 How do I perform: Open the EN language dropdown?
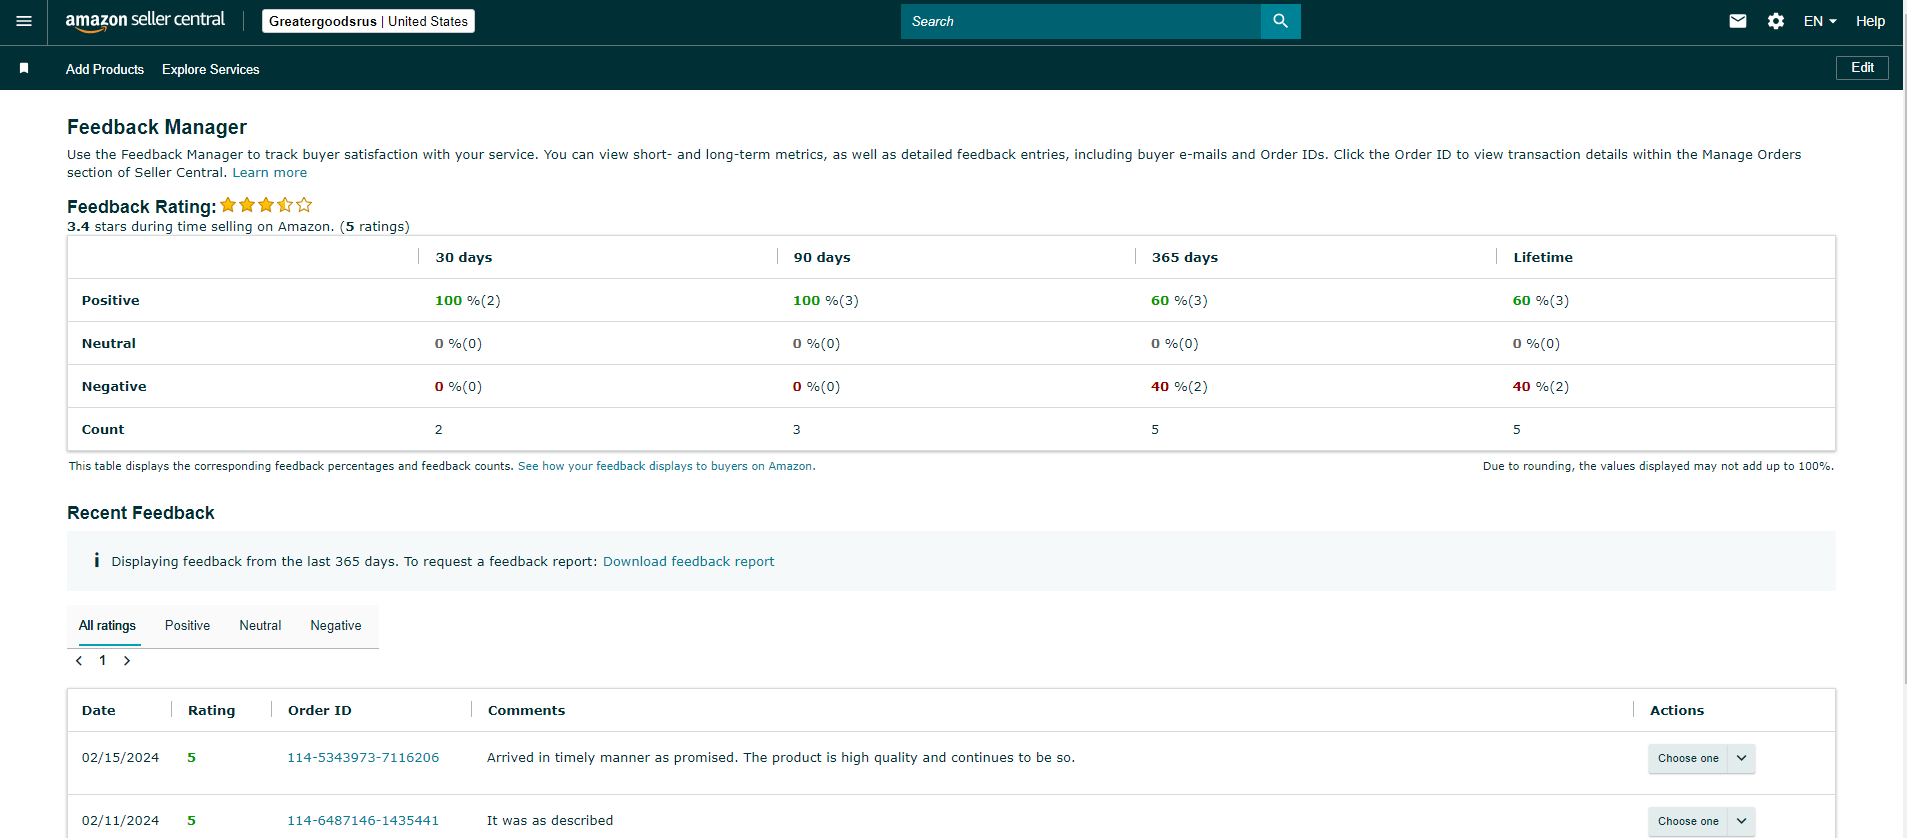[x=1820, y=21]
